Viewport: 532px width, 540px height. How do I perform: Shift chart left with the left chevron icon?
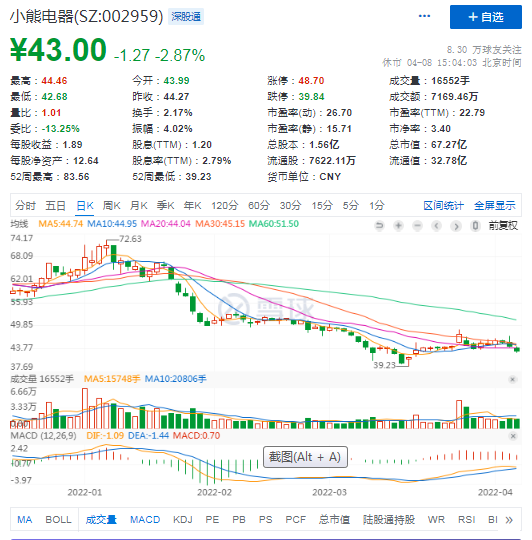(x=437, y=226)
